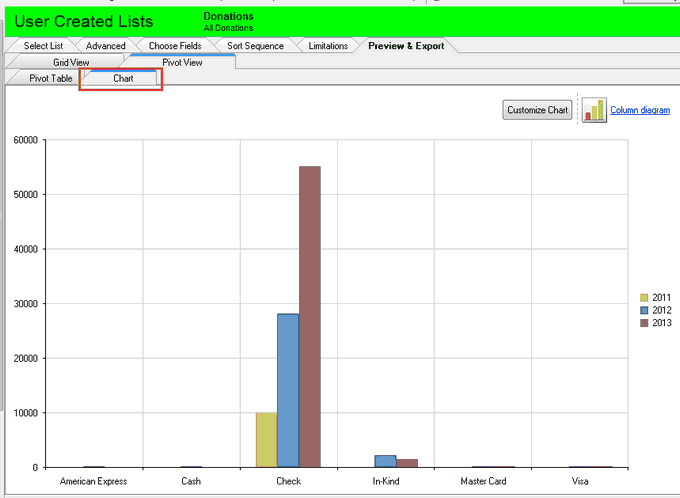The width and height of the screenshot is (680, 498).
Task: Click the tall 2013 Check bar
Action: pyautogui.click(x=310, y=316)
